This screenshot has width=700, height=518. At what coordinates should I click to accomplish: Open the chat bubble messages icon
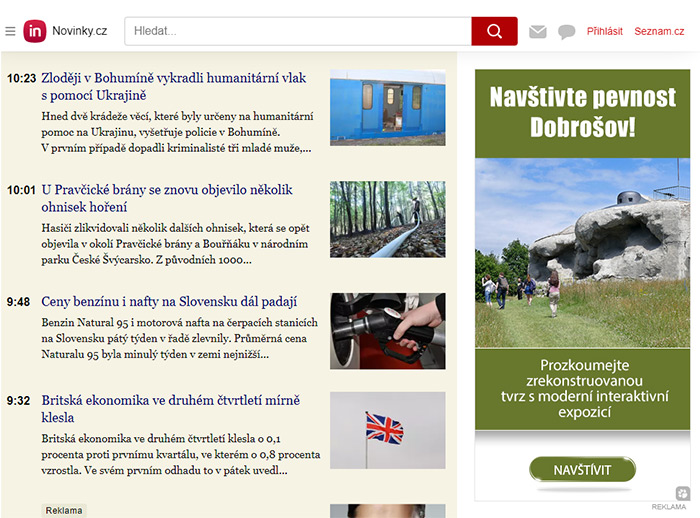567,32
